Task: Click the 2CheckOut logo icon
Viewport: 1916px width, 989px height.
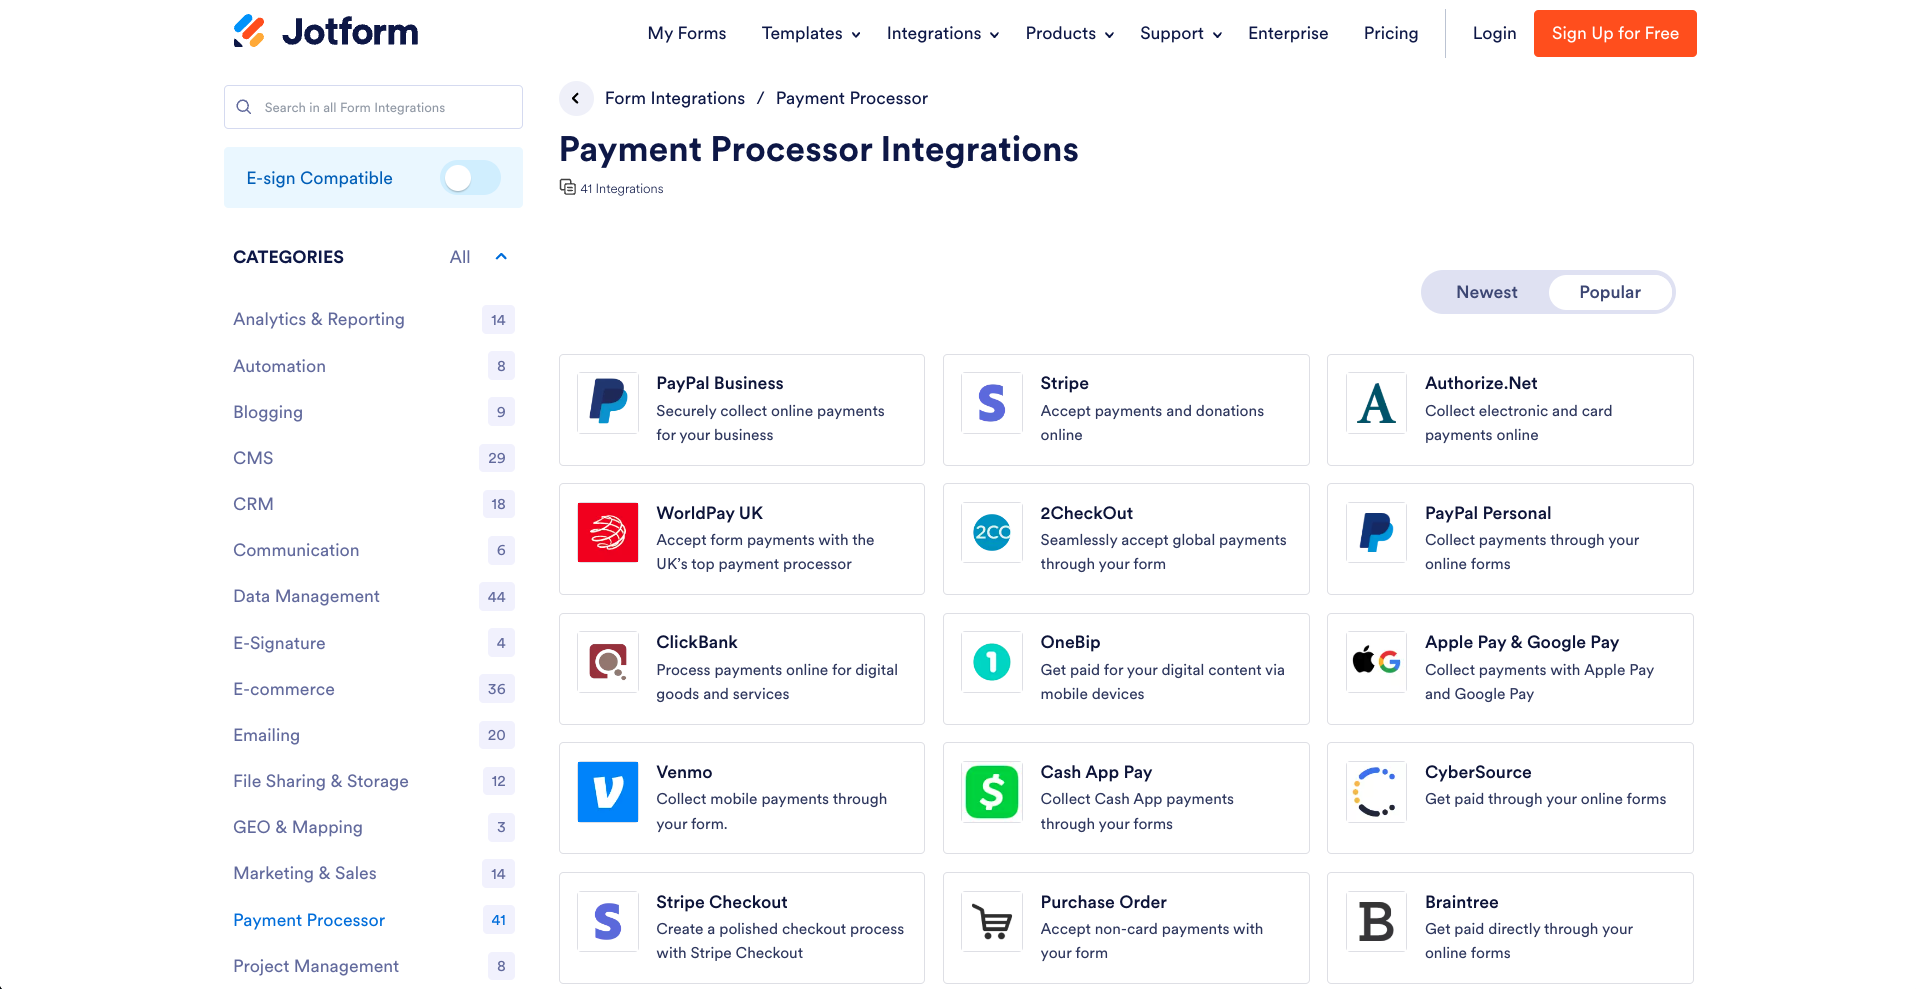Action: (992, 532)
